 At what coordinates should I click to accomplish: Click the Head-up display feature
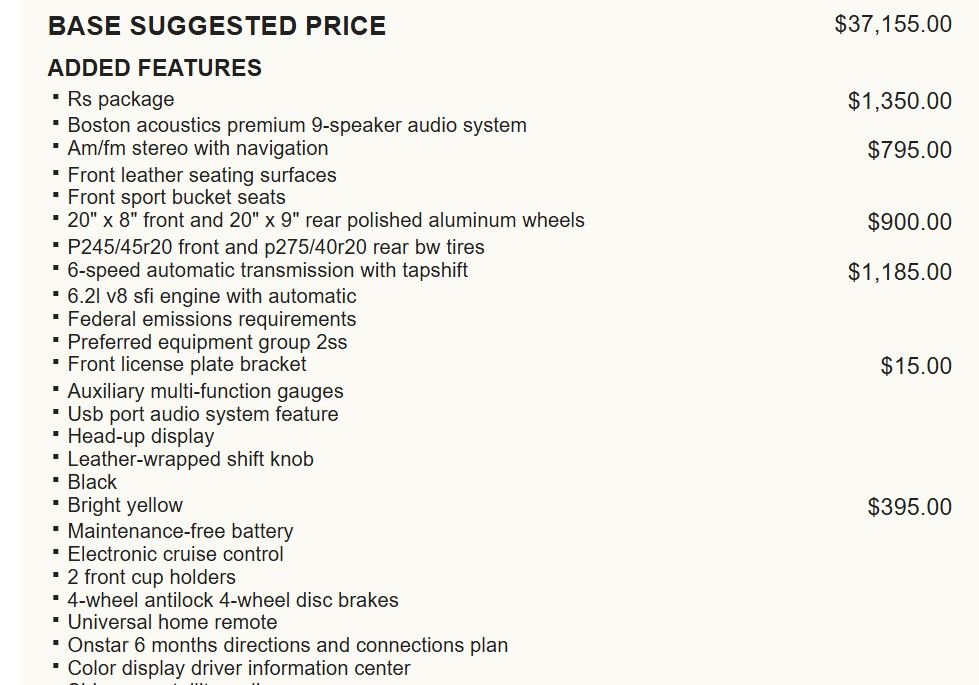point(140,436)
